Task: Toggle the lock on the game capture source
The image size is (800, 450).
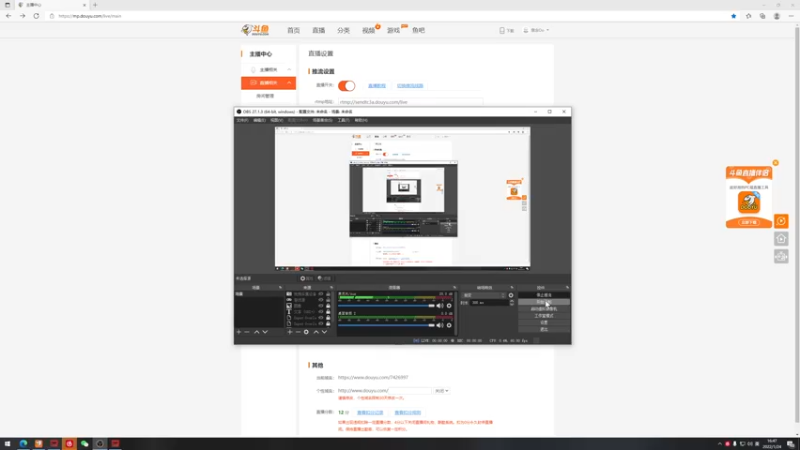Action: 328,300
